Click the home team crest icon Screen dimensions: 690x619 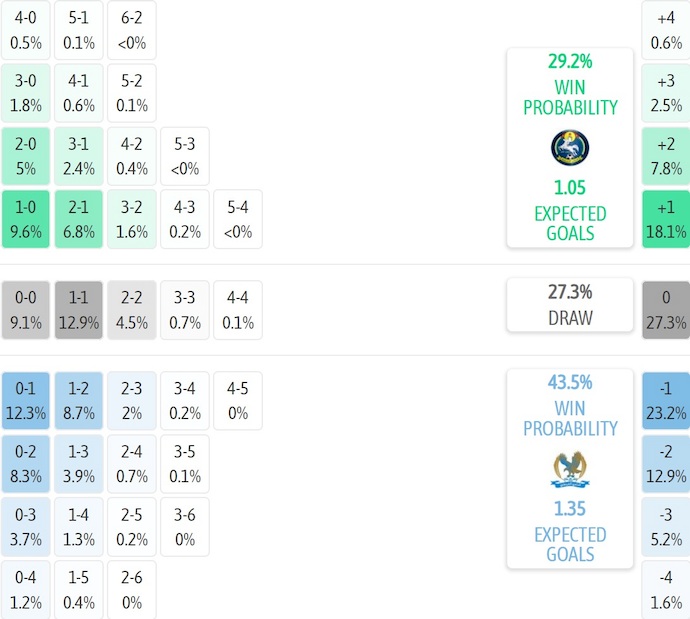tap(569, 148)
